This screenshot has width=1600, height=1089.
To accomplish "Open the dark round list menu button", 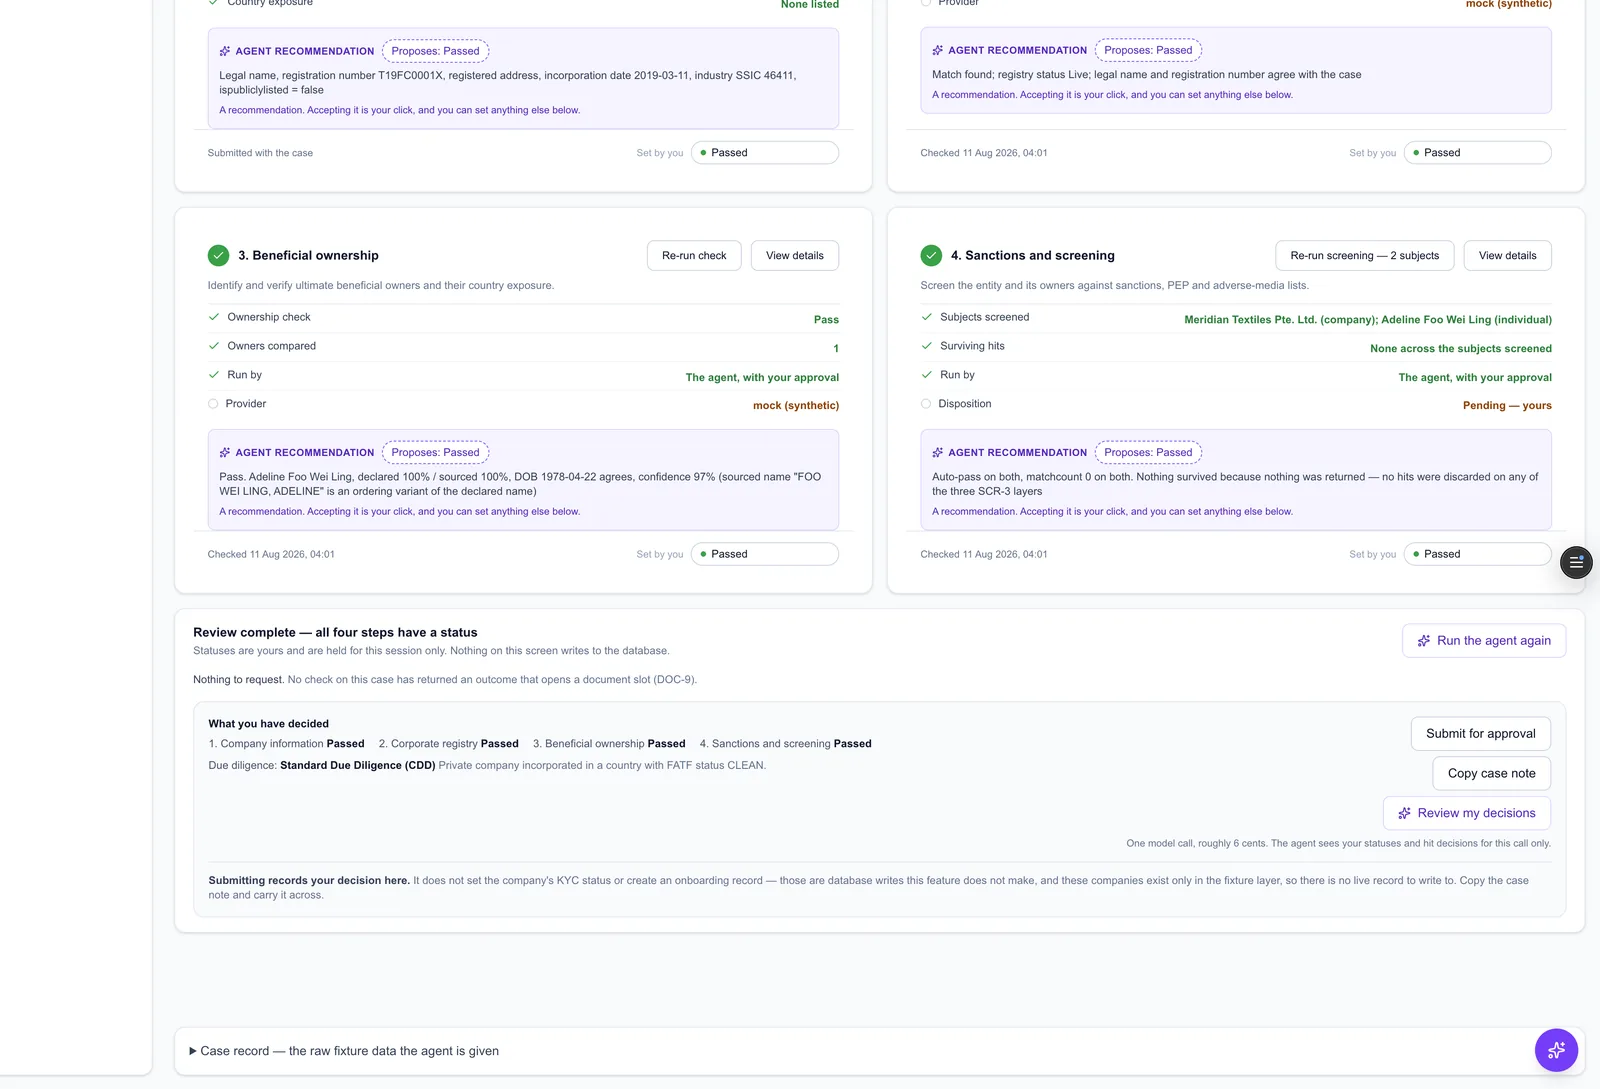I will coord(1576,562).
